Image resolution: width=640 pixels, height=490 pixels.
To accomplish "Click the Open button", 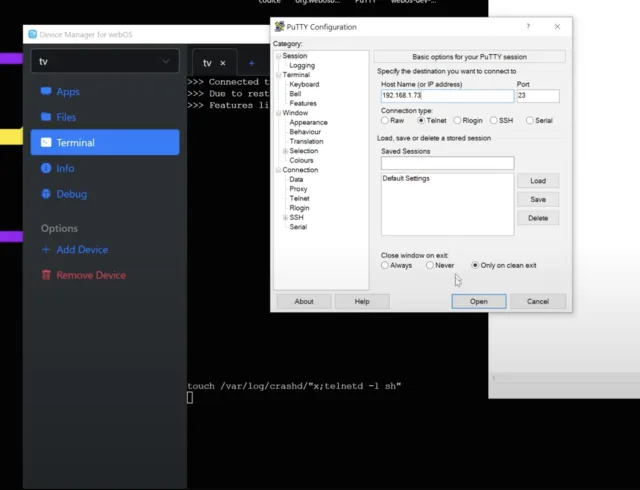I will coord(479,301).
